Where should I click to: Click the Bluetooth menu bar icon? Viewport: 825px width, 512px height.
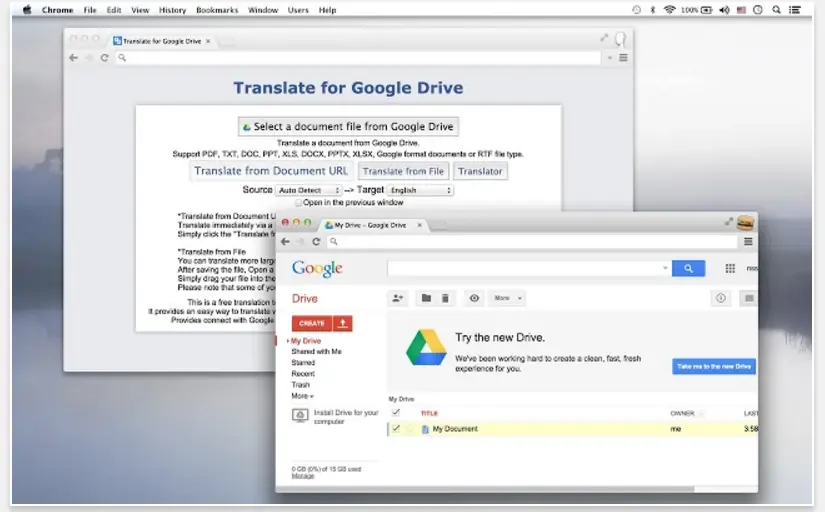(x=652, y=9)
